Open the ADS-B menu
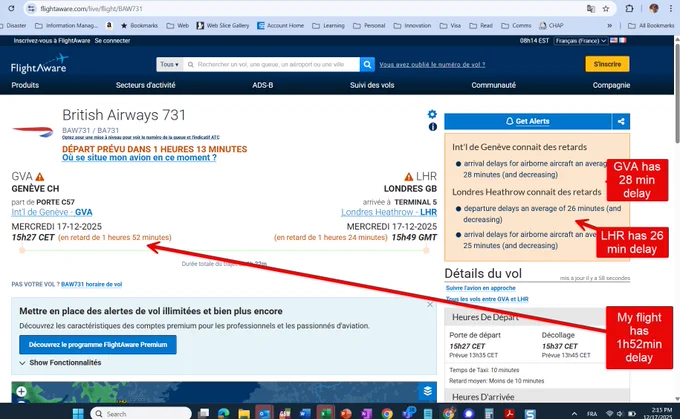This screenshot has height=419, width=680. pos(263,85)
